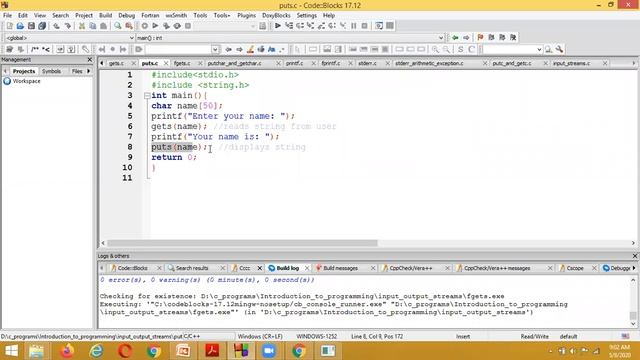The width and height of the screenshot is (640, 360).
Task: Click the Find magnifier icon
Action: (x=118, y=26)
